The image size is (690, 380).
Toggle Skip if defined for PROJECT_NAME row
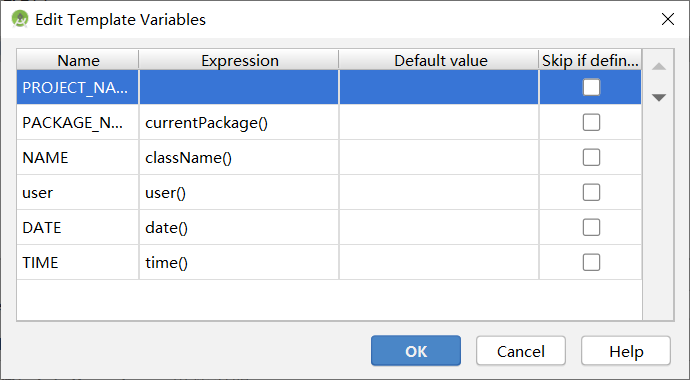pos(591,87)
